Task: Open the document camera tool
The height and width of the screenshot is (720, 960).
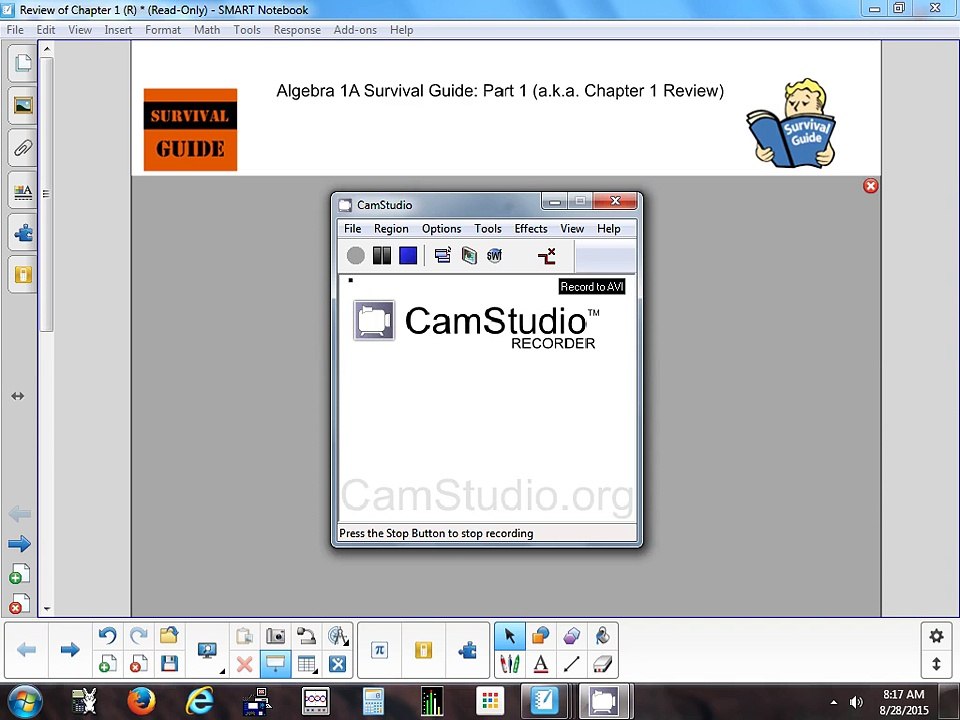Action: tap(306, 636)
